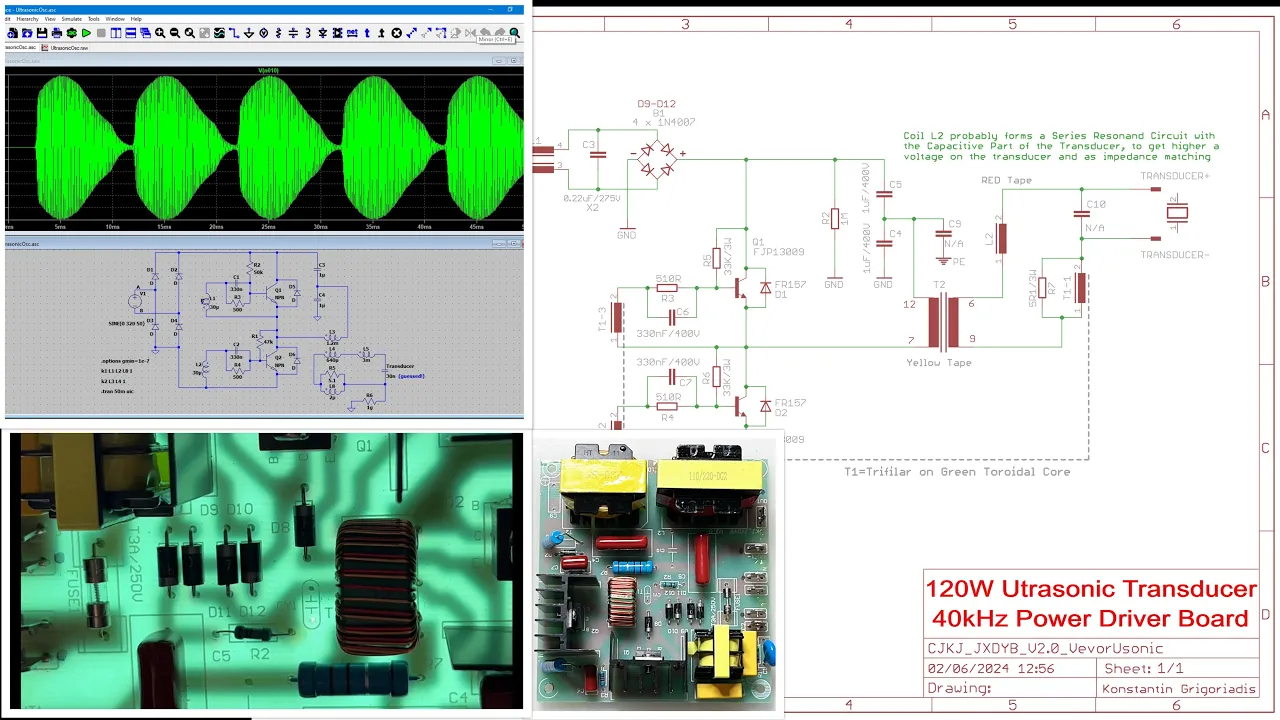Run the simulation with the green play icon
1280x720 pixels.
[x=86, y=33]
